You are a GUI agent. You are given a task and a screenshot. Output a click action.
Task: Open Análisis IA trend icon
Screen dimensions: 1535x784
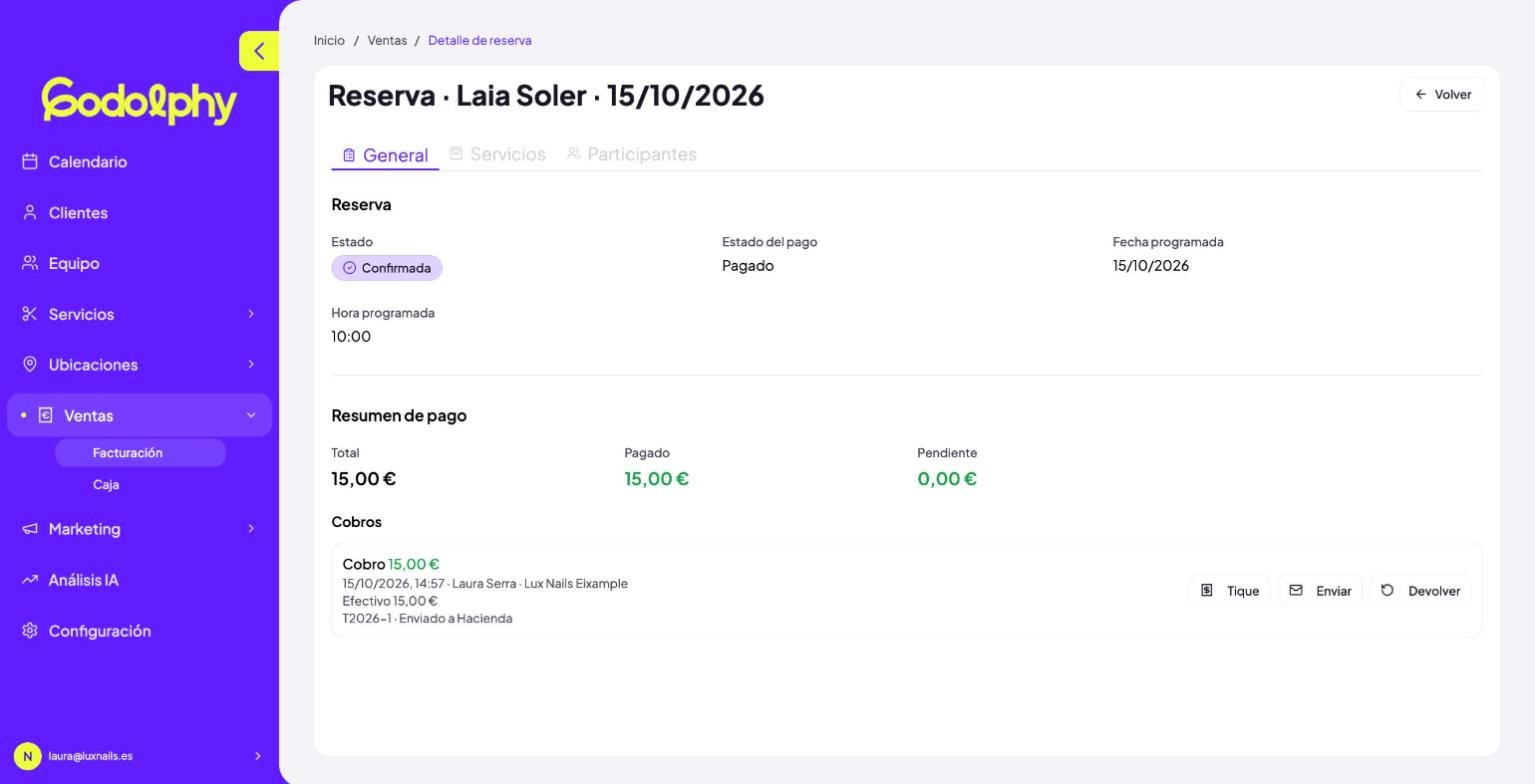[x=30, y=580]
